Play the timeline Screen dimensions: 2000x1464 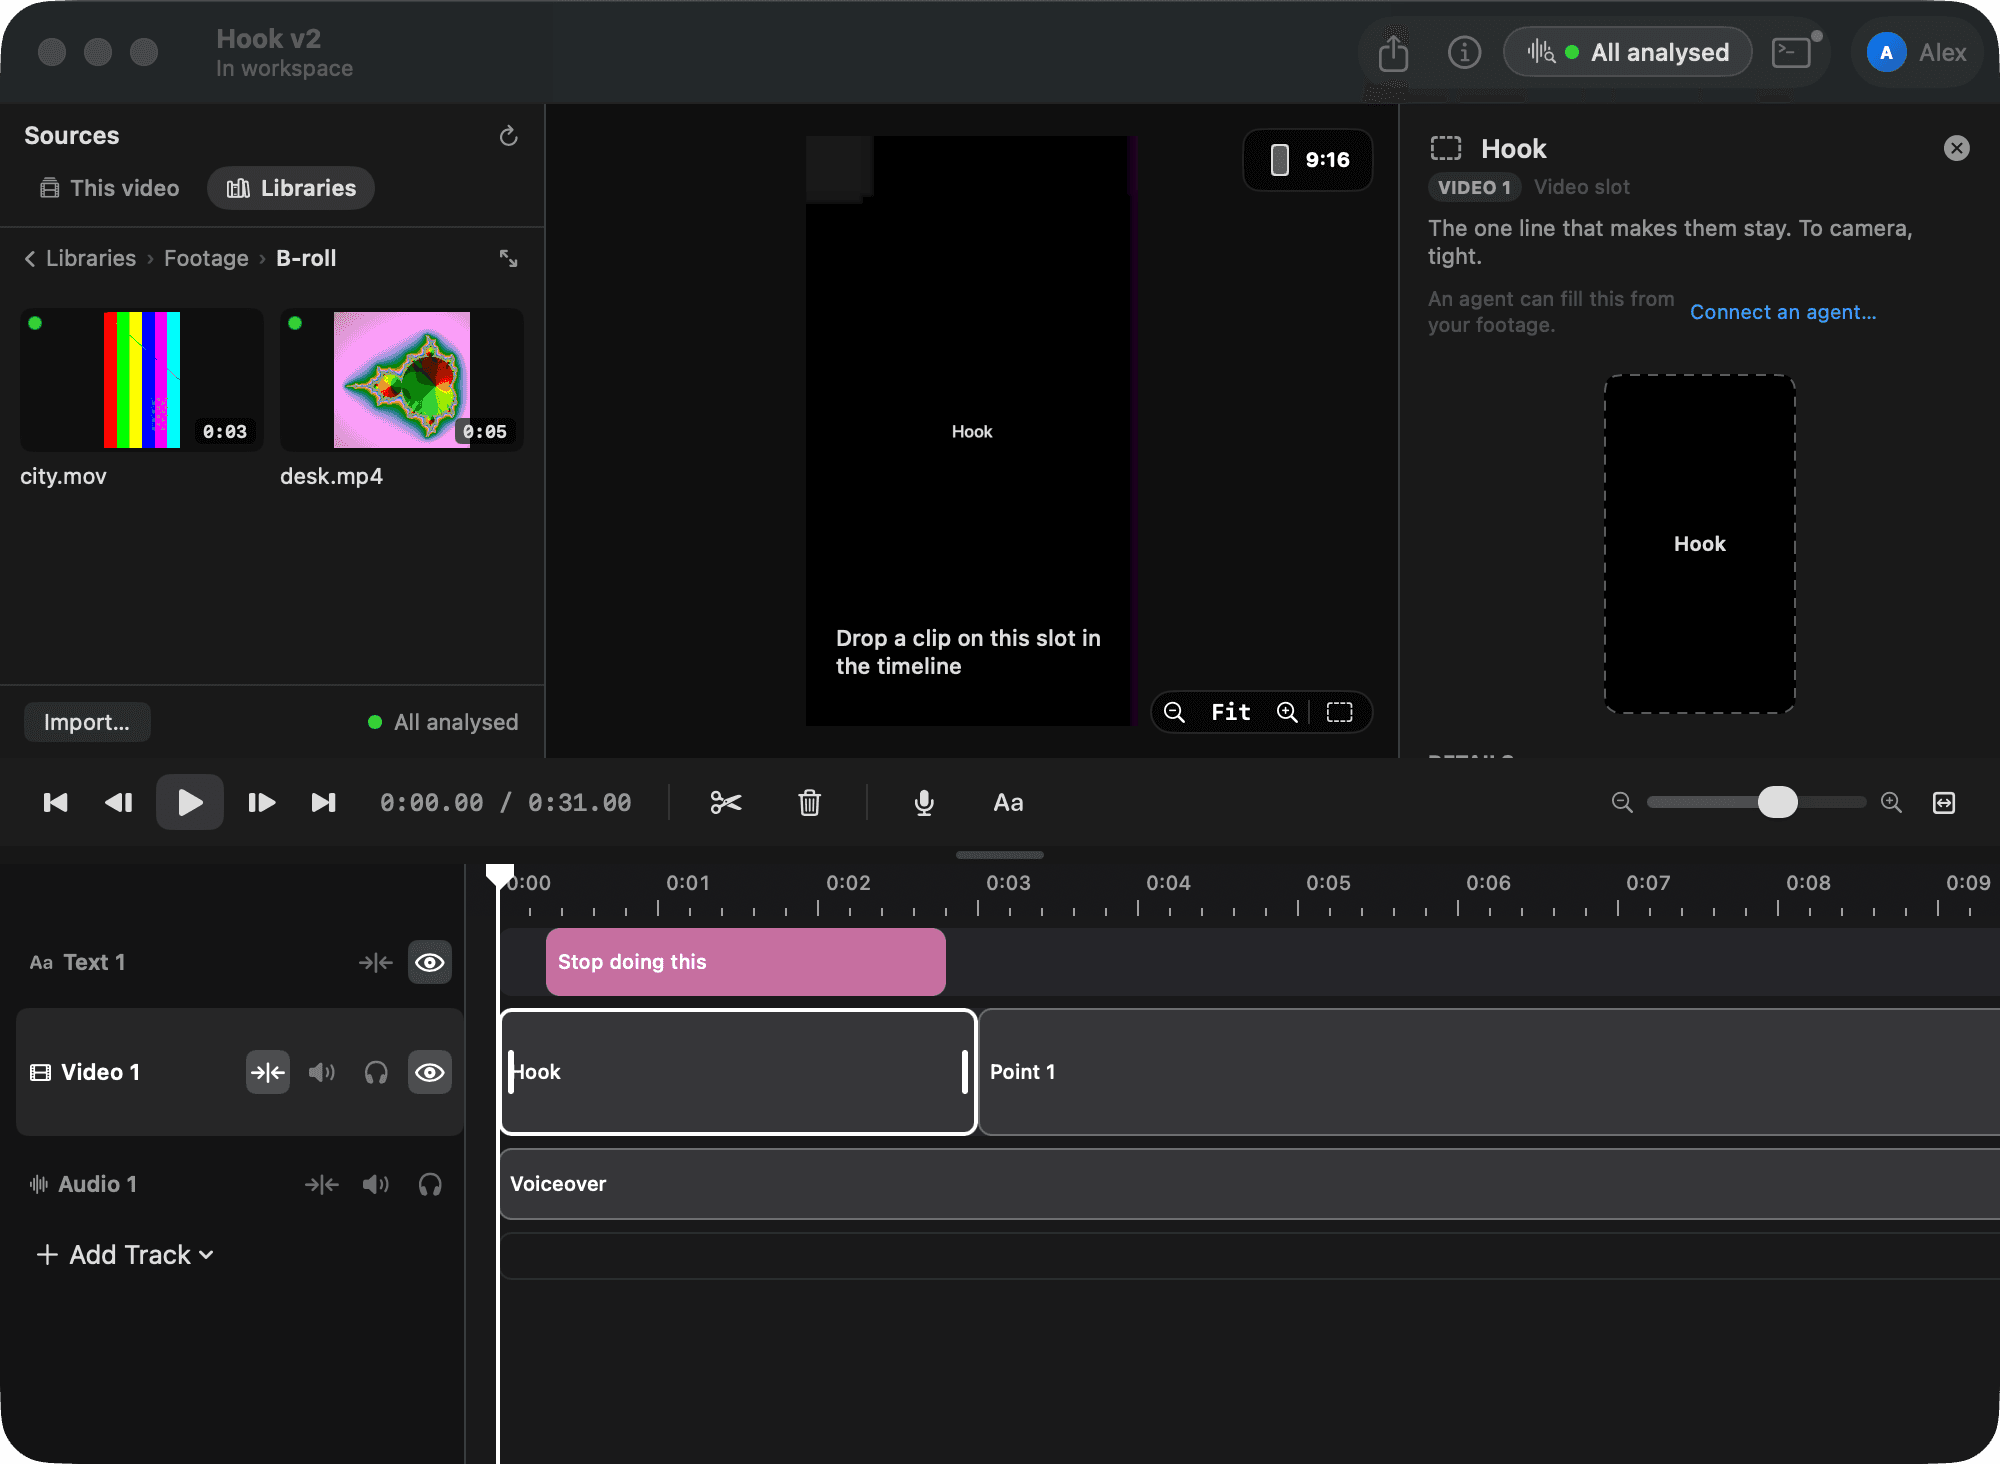tap(190, 802)
